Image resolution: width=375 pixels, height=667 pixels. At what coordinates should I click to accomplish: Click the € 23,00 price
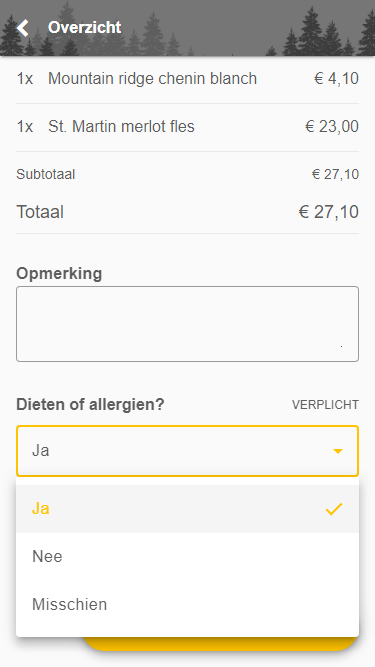coord(332,127)
